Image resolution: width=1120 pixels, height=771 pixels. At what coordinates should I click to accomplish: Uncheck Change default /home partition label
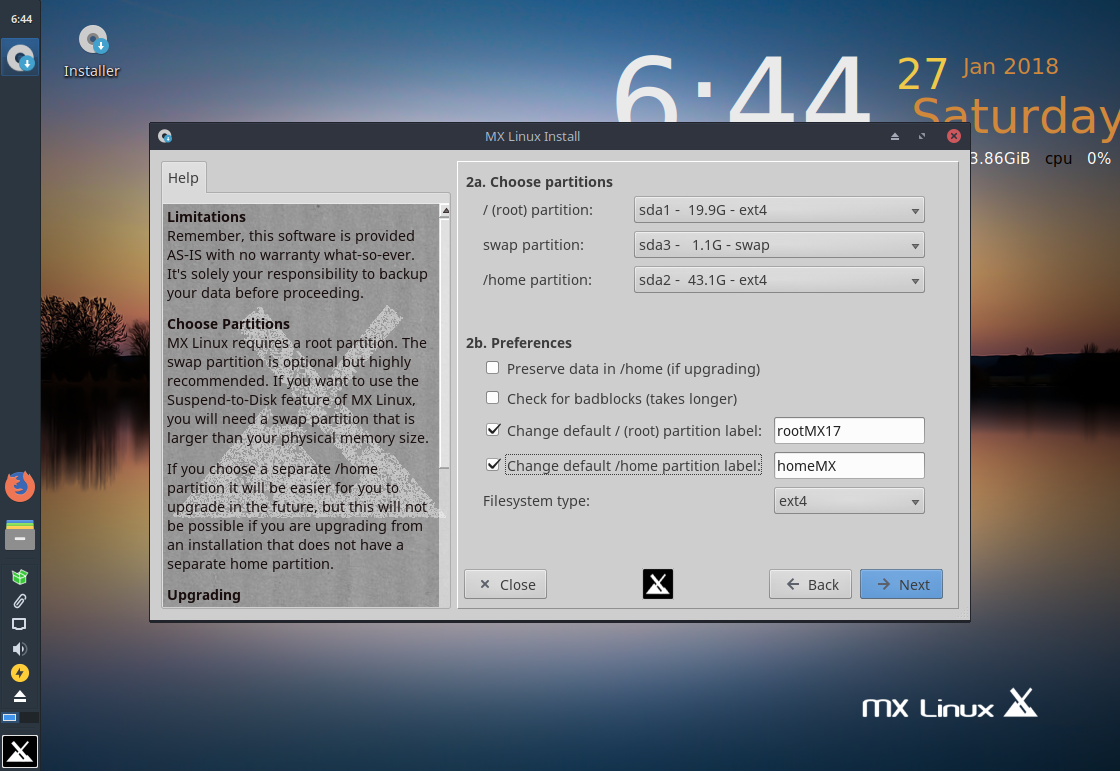click(x=493, y=465)
